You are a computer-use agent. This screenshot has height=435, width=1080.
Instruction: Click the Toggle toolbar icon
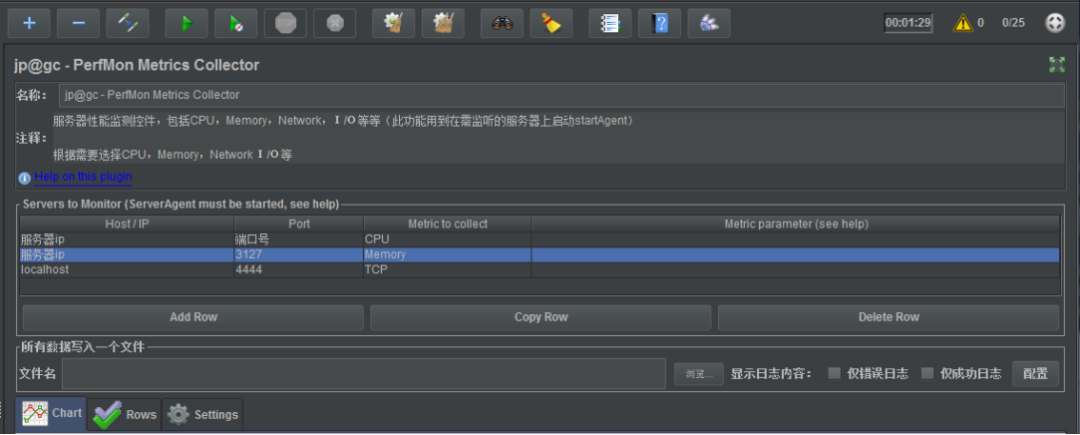(x=128, y=23)
